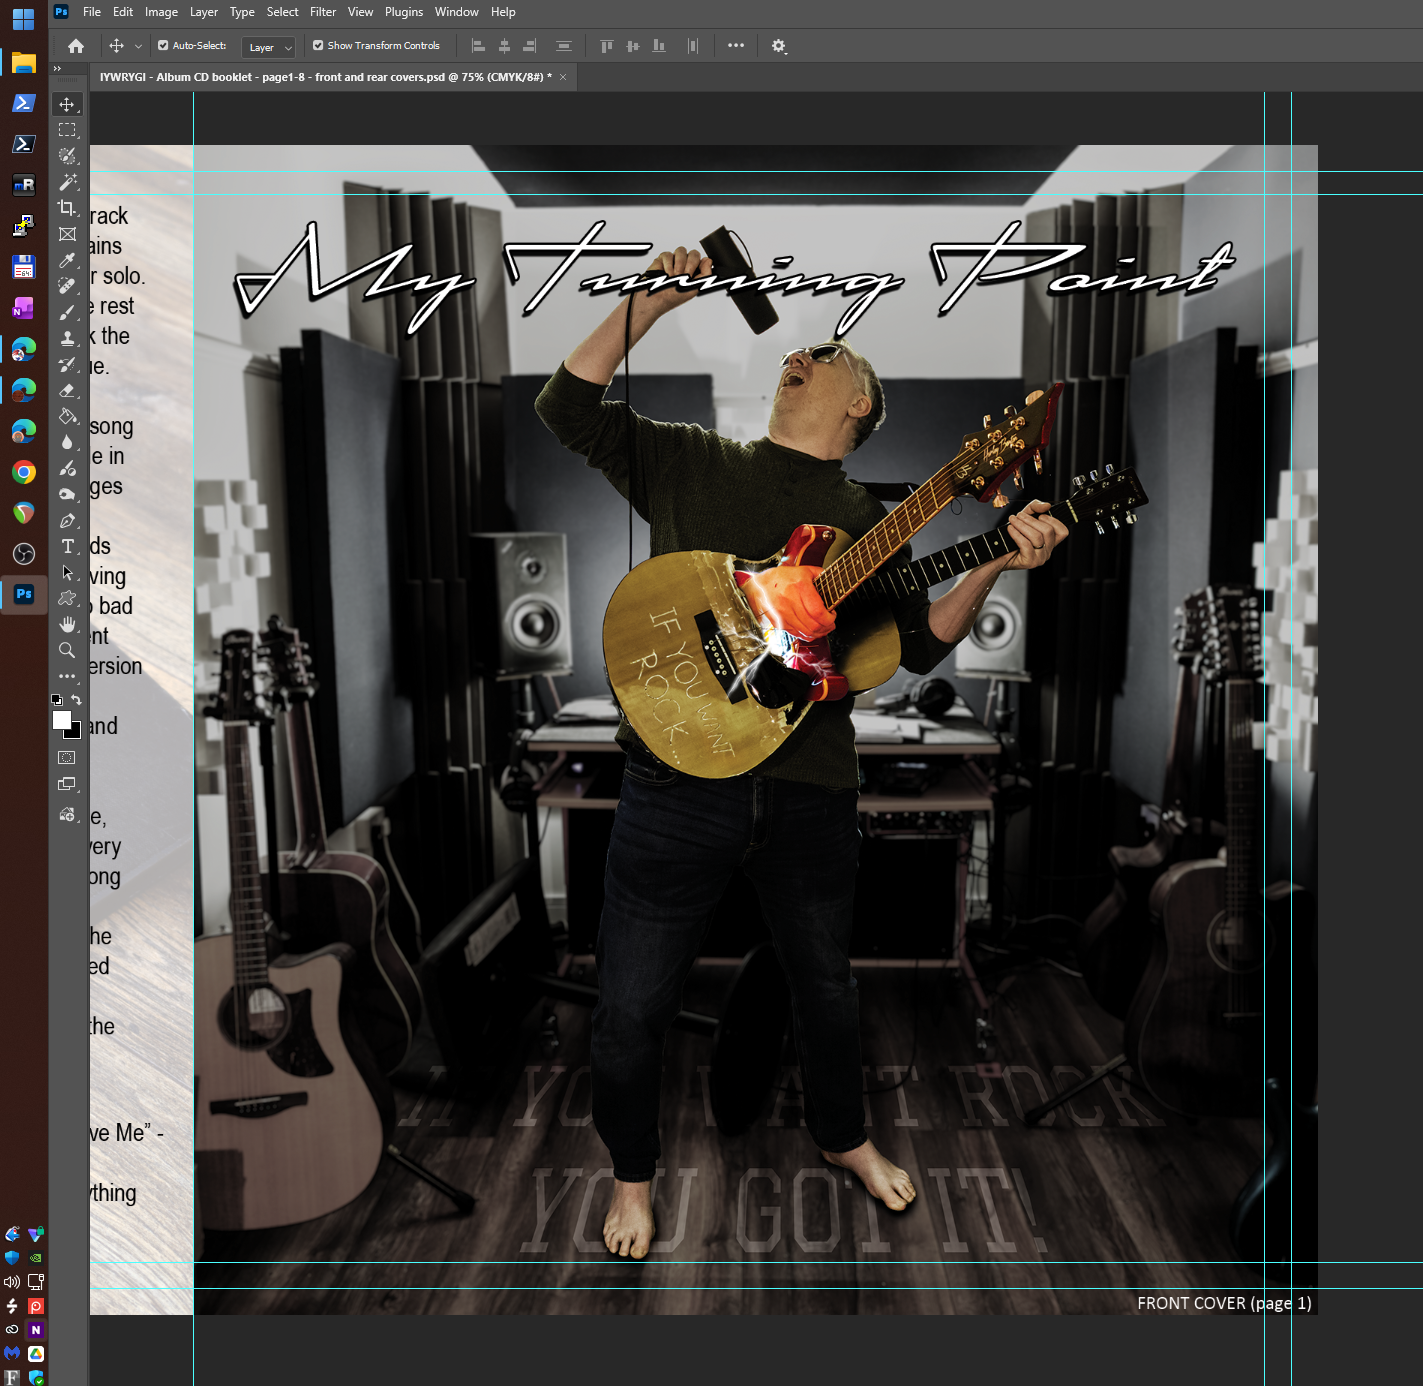Open the three-dots align options button
The height and width of the screenshot is (1386, 1423).
pyautogui.click(x=736, y=46)
